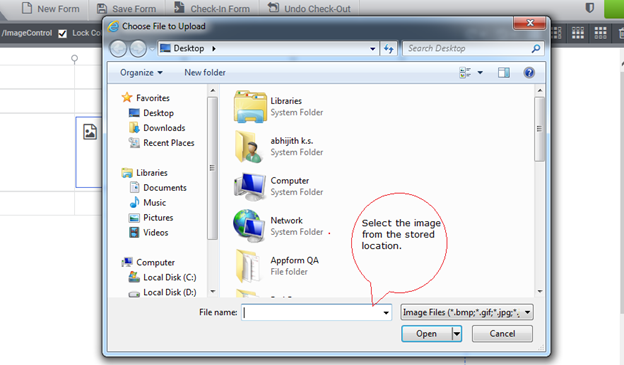Viewport: 624px width, 365px height.
Task: Click the Open button split arrow
Action: point(456,334)
